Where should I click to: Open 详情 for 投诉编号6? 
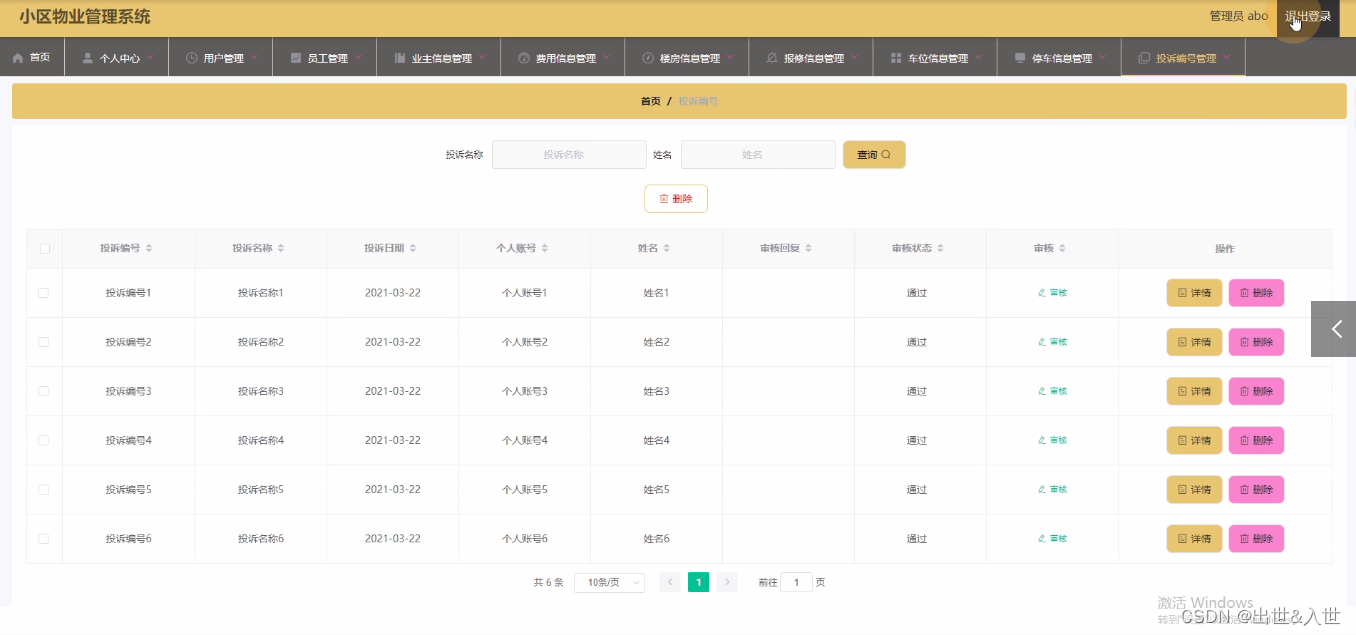click(x=1194, y=538)
